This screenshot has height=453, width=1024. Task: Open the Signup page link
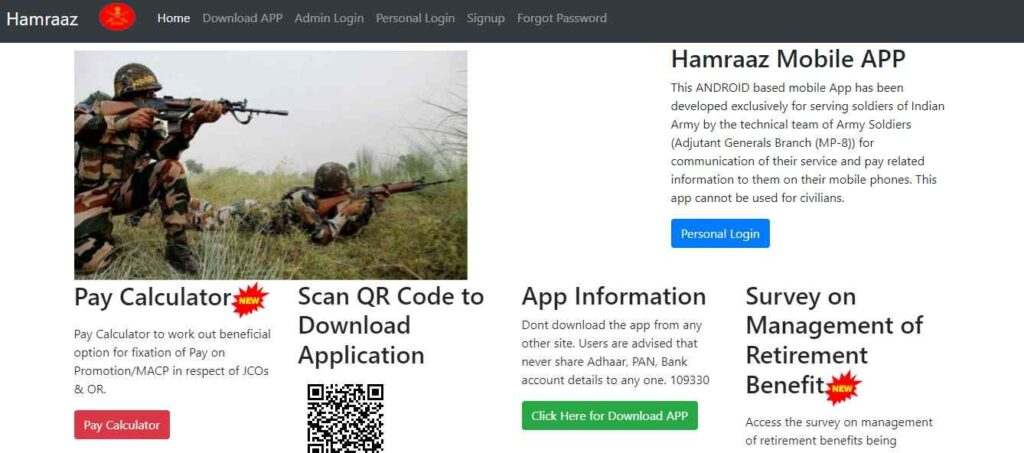[x=486, y=18]
